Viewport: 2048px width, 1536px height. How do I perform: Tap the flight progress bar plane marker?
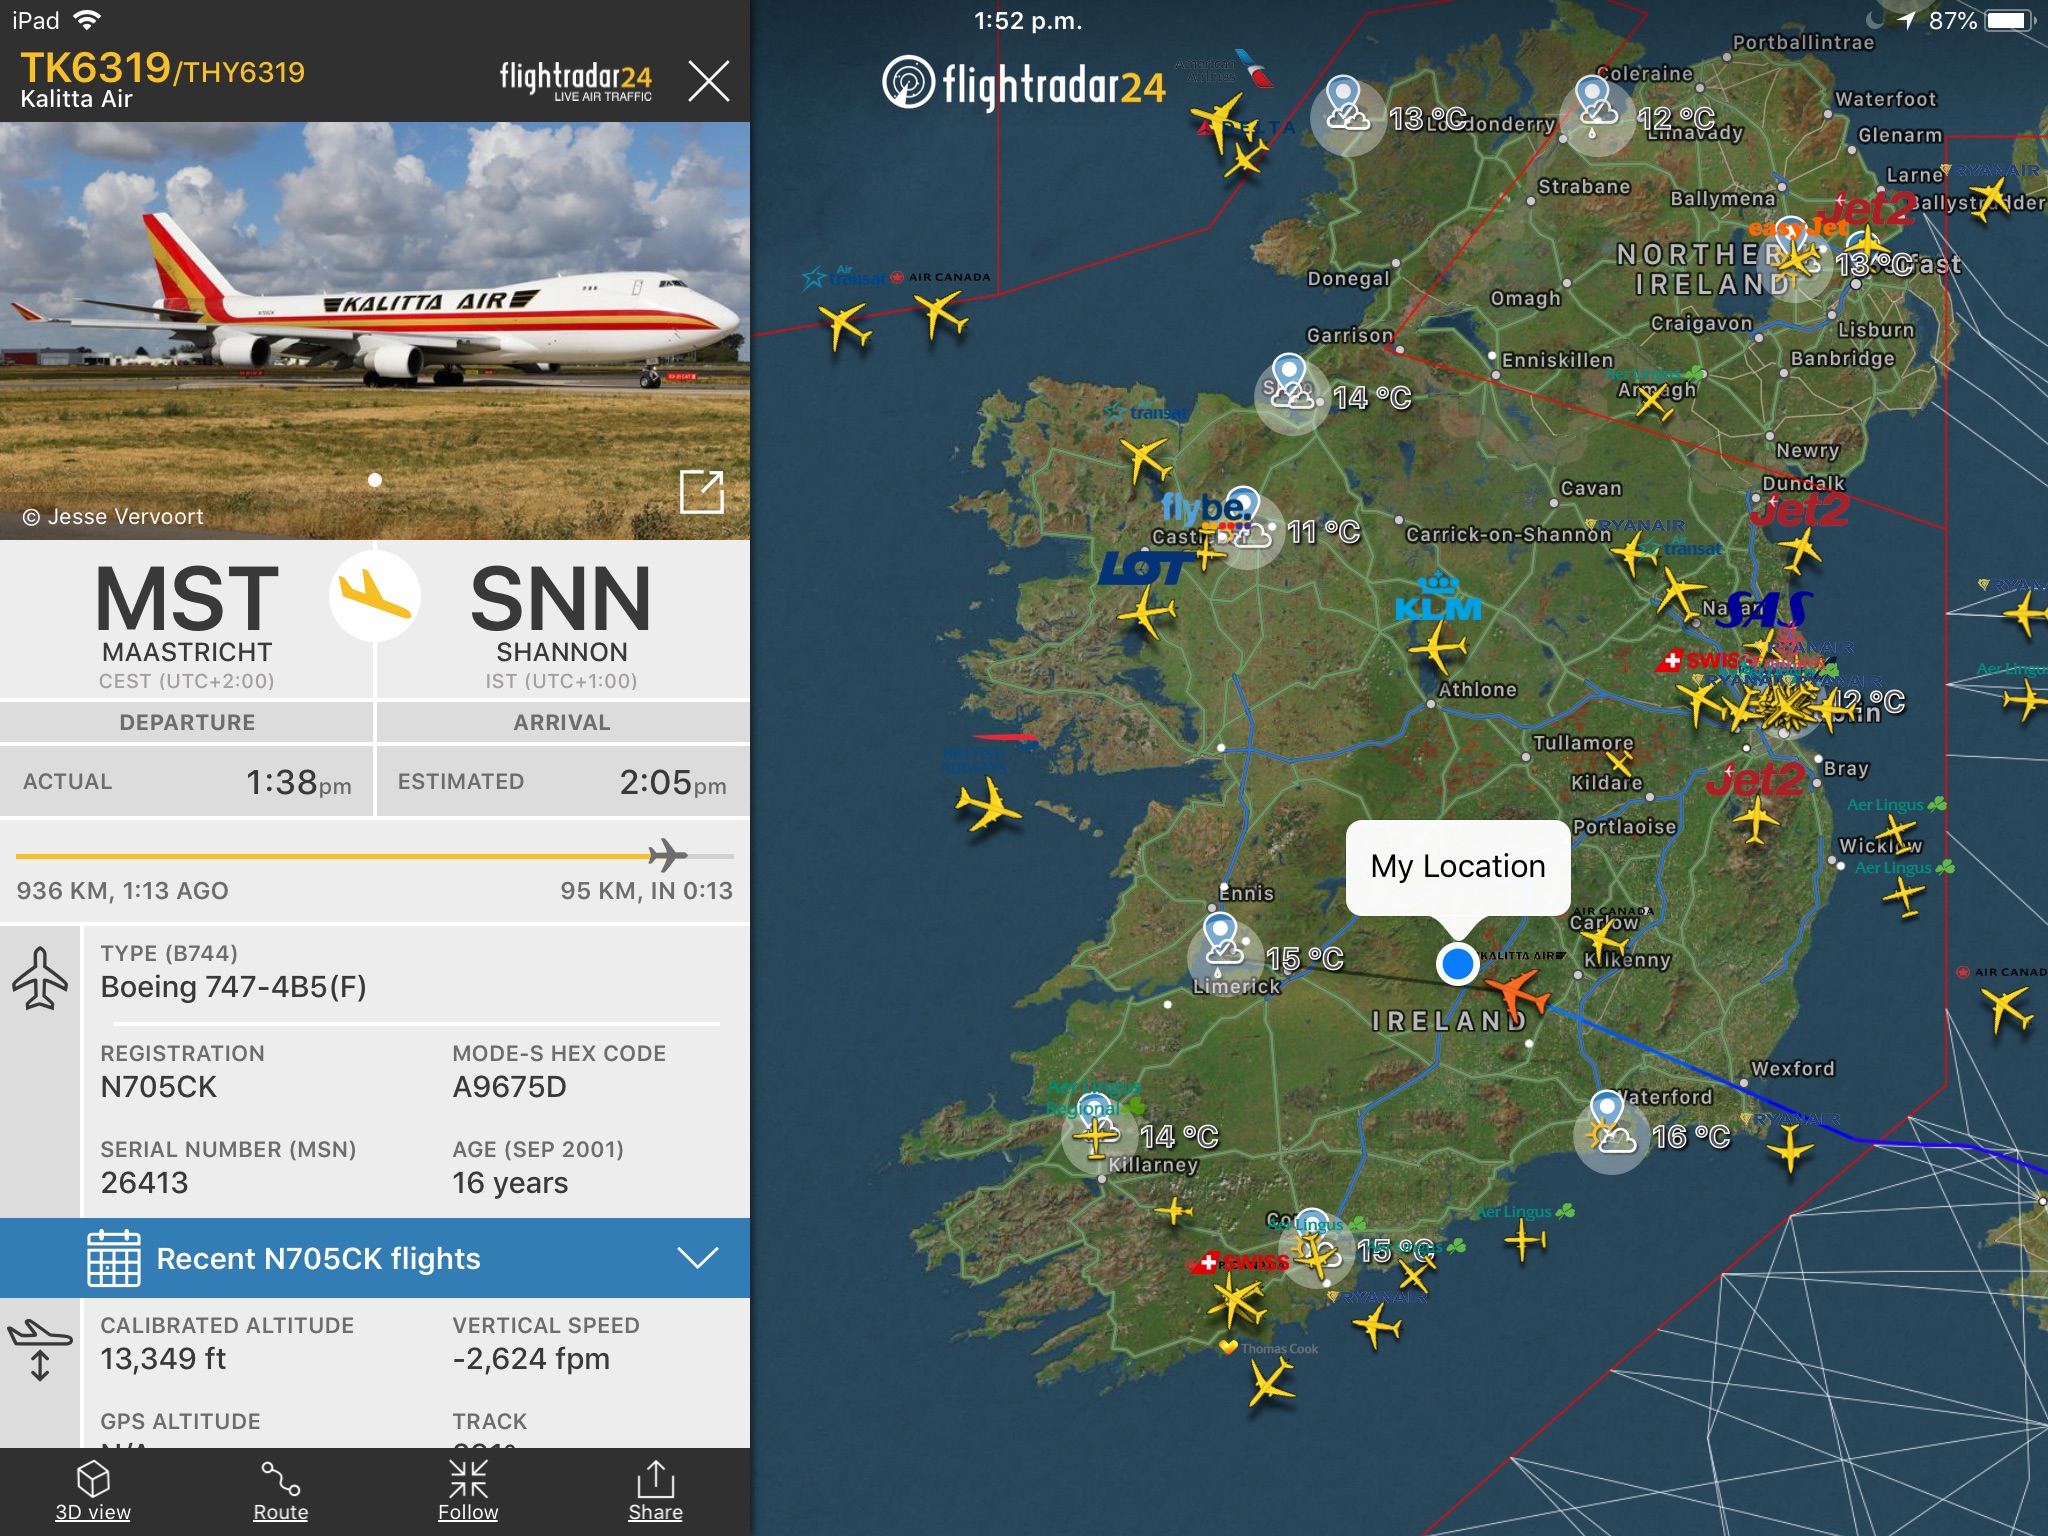click(x=666, y=856)
